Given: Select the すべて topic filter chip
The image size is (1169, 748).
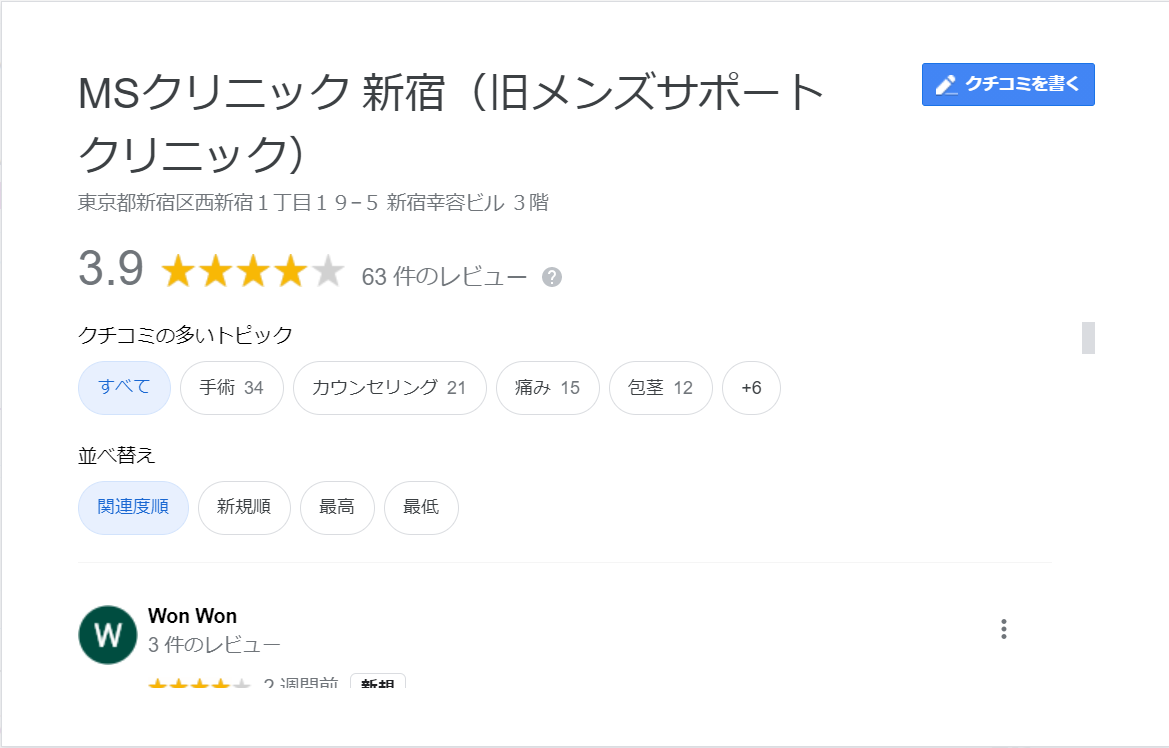Looking at the screenshot, I should click(x=125, y=388).
